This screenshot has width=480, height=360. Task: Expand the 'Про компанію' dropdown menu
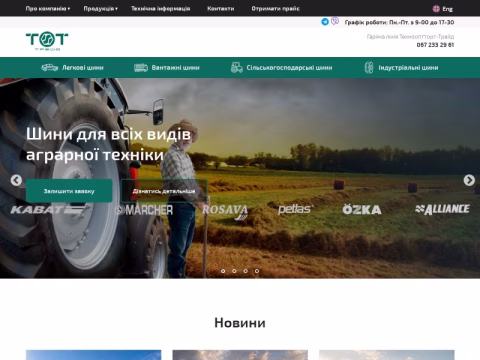(48, 9)
